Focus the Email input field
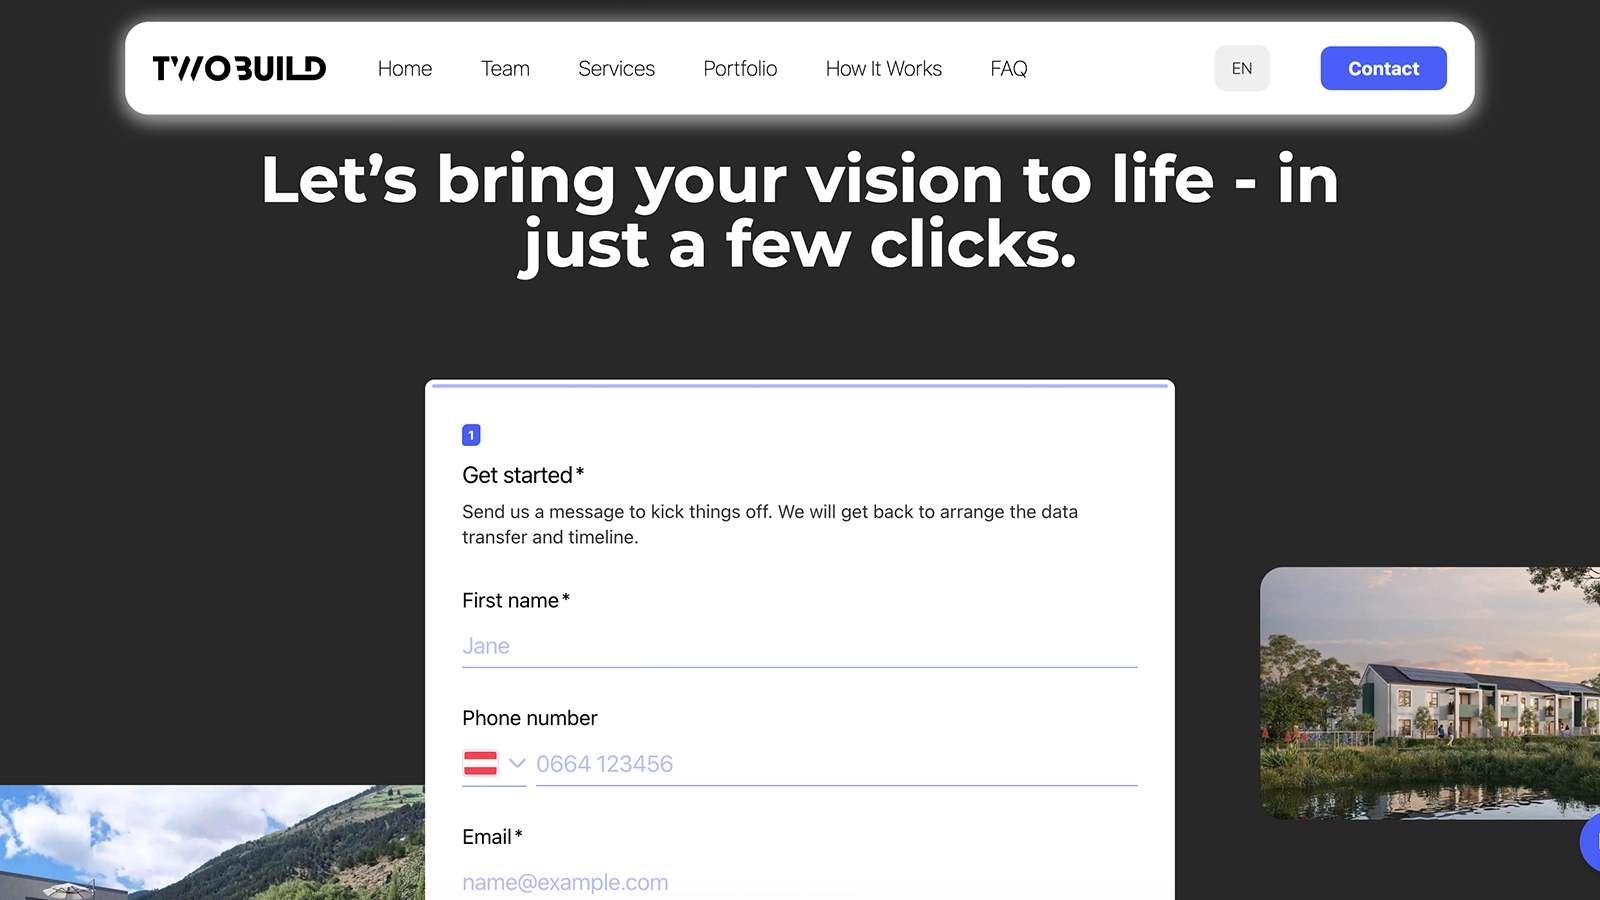The width and height of the screenshot is (1600, 900). point(800,882)
